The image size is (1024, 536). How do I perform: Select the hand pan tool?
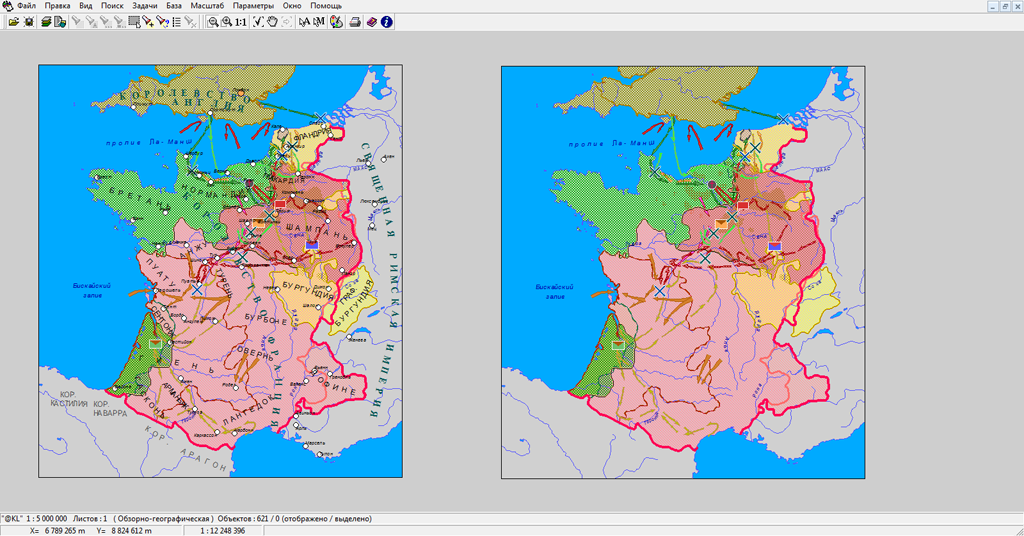pos(272,22)
